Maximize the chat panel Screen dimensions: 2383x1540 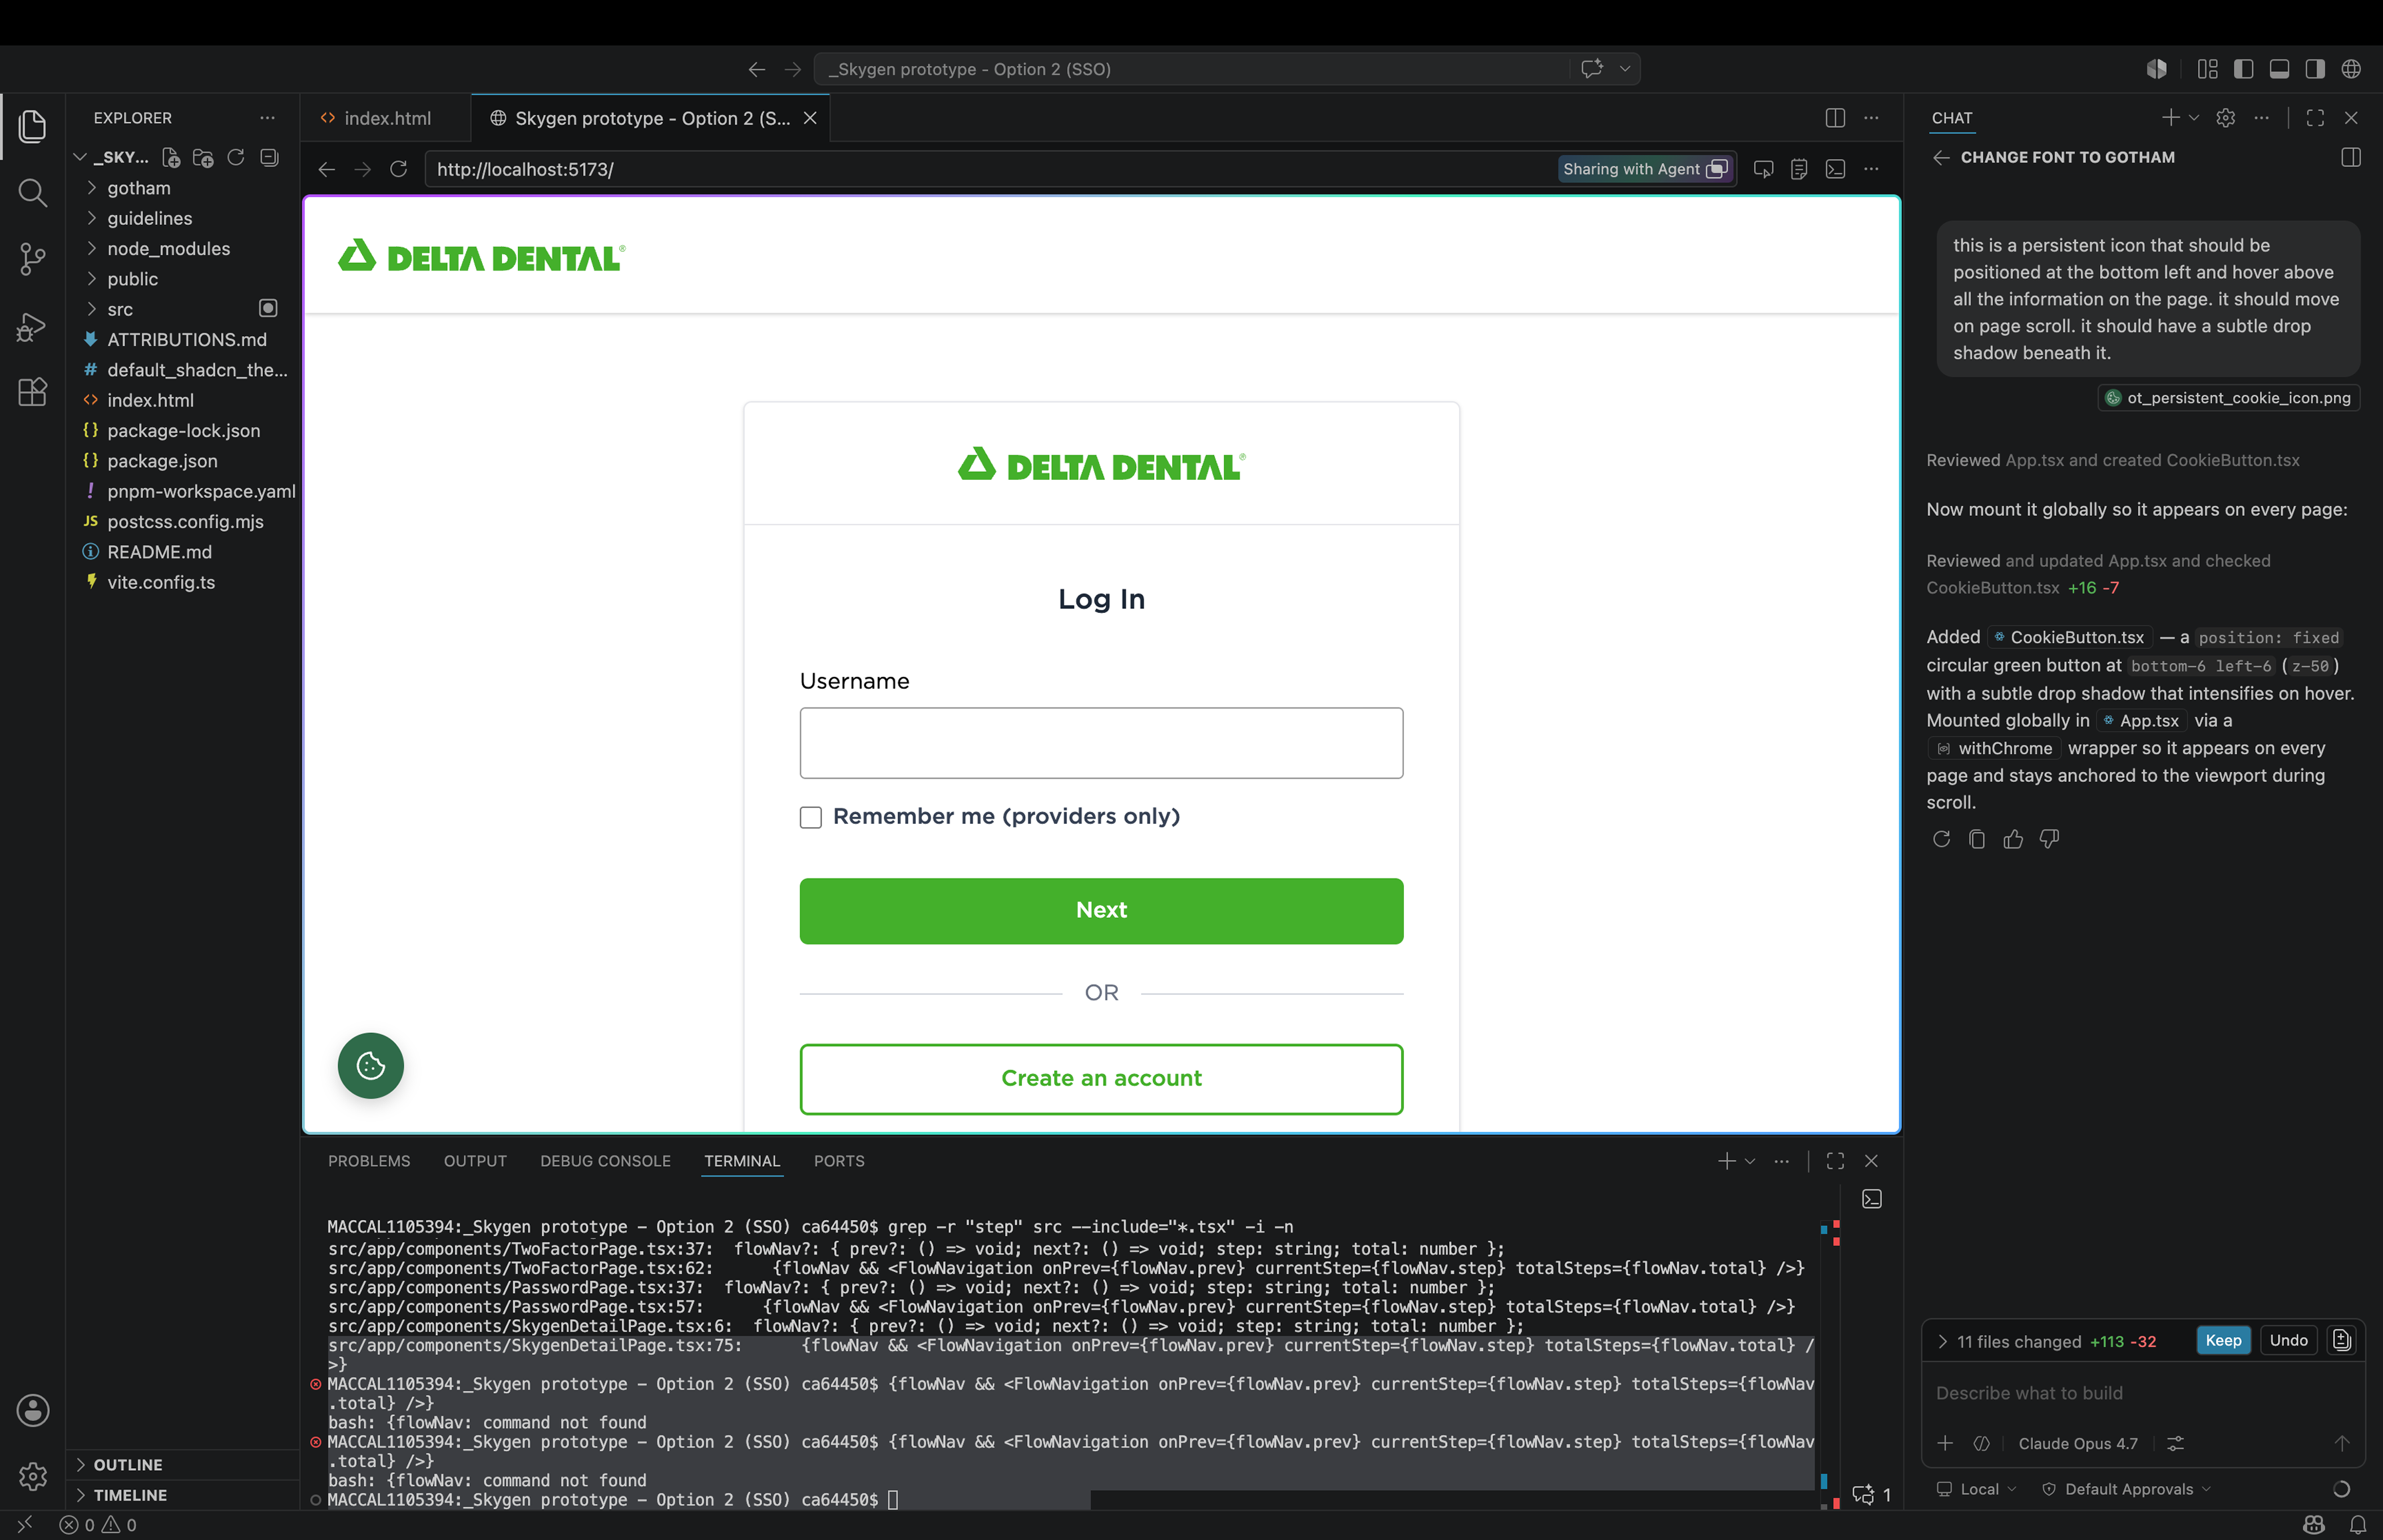click(x=2315, y=118)
